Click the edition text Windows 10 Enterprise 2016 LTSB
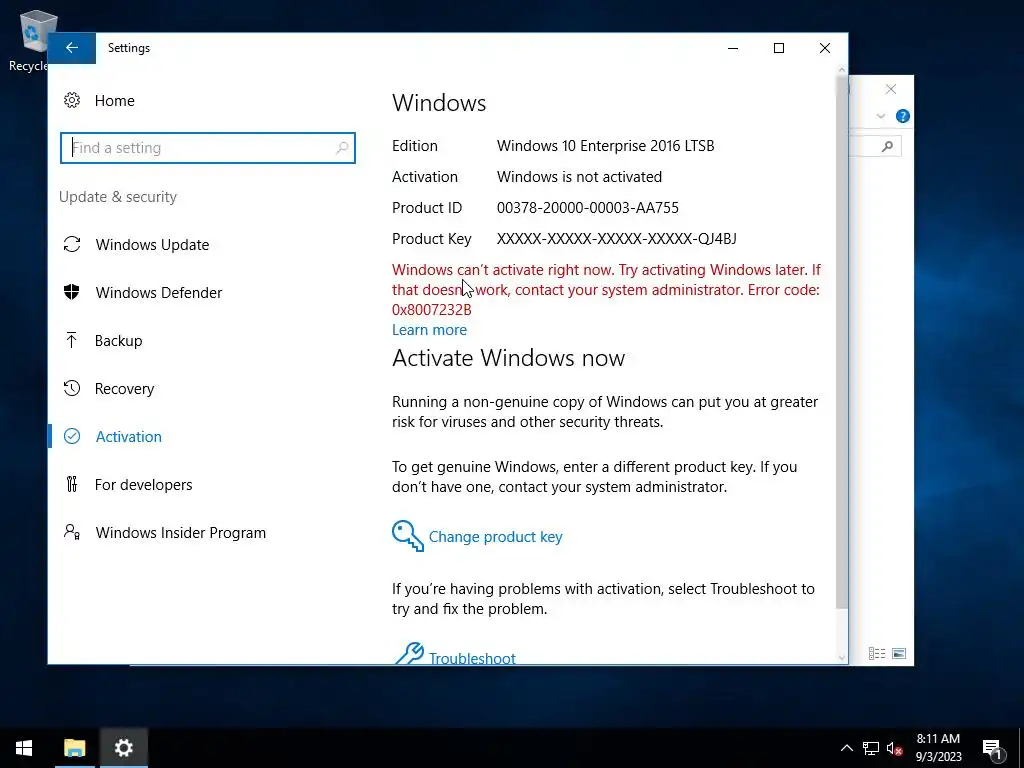The width and height of the screenshot is (1024, 768). click(605, 146)
